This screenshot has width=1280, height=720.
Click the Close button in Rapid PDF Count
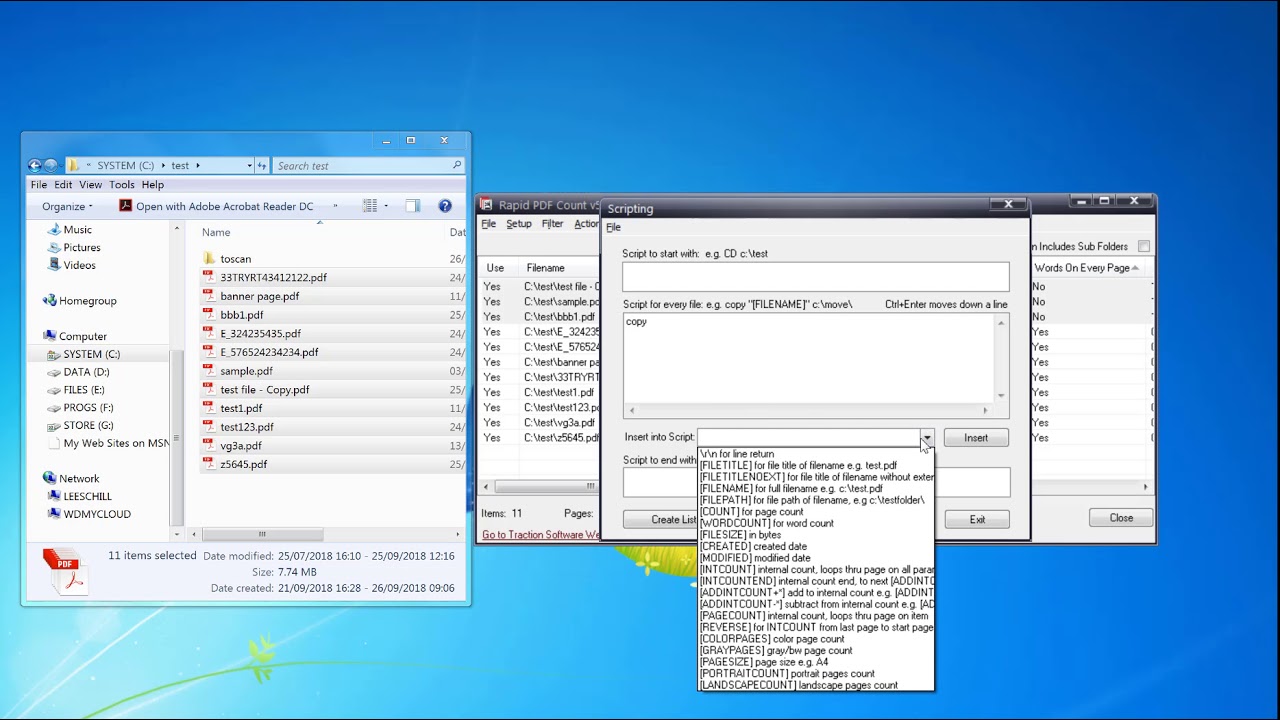coord(1121,518)
